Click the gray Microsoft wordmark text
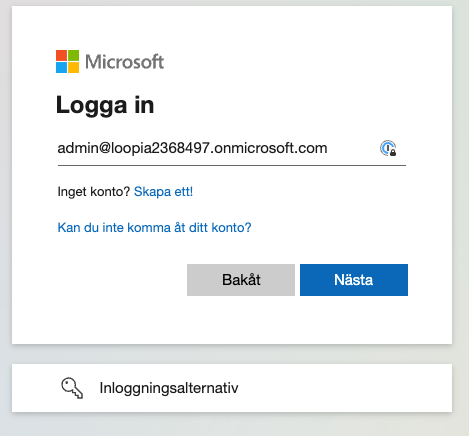Viewport: 469px width, 436px height. (x=125, y=62)
